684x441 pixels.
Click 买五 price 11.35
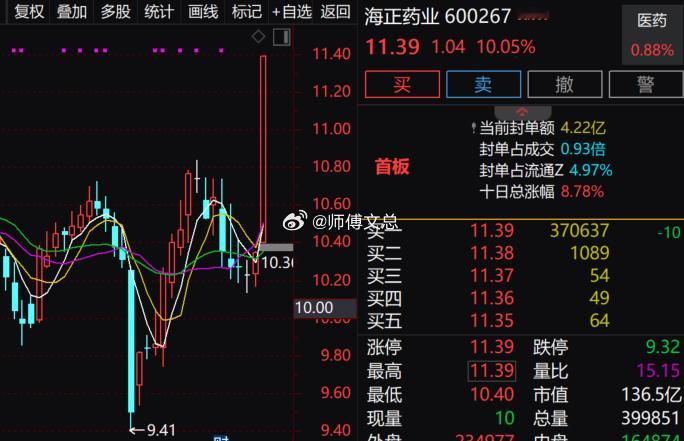pyautogui.click(x=492, y=321)
